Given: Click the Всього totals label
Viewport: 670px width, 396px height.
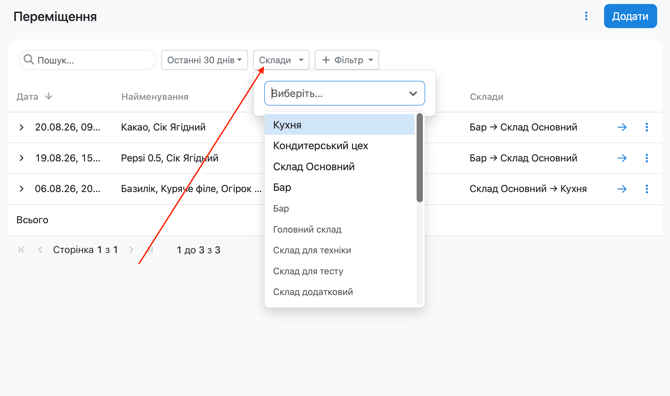Looking at the screenshot, I should (32, 220).
